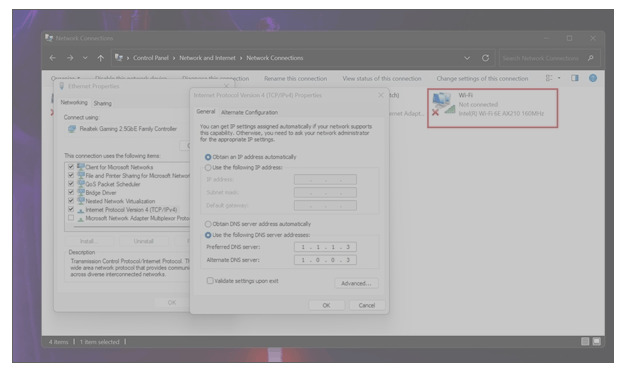This screenshot has width=623, height=369.
Task: Confirm IPv4 Properties with OK
Action: coord(327,305)
